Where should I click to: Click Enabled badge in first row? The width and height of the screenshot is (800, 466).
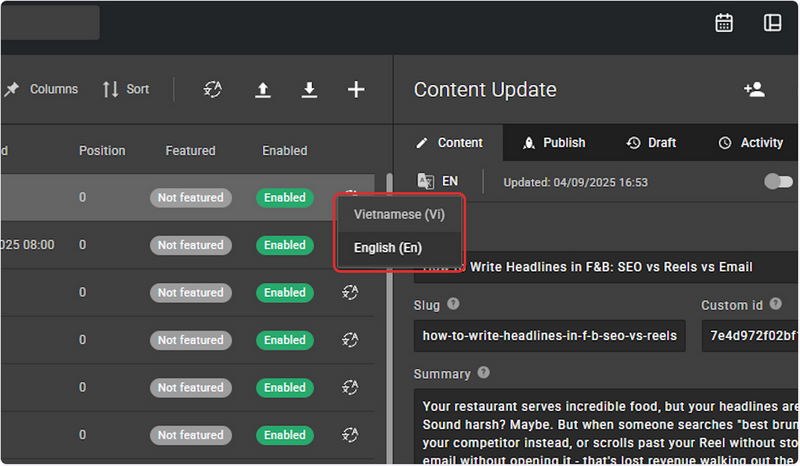(285, 198)
